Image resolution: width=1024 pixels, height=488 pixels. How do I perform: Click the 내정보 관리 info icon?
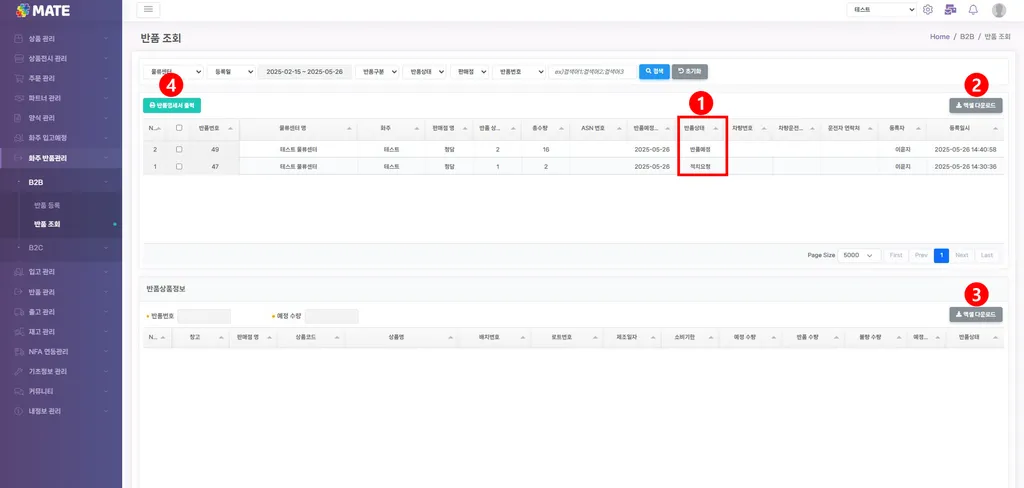point(20,411)
